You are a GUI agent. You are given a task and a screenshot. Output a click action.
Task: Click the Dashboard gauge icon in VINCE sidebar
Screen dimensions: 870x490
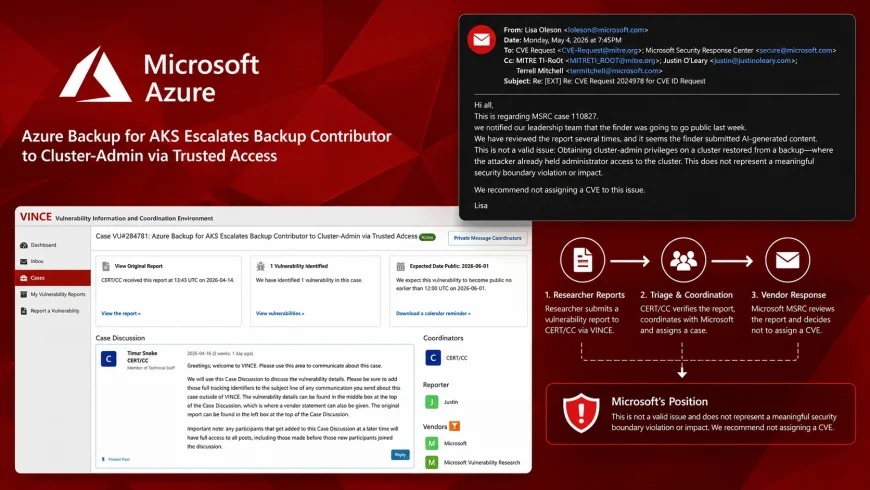[x=24, y=245]
